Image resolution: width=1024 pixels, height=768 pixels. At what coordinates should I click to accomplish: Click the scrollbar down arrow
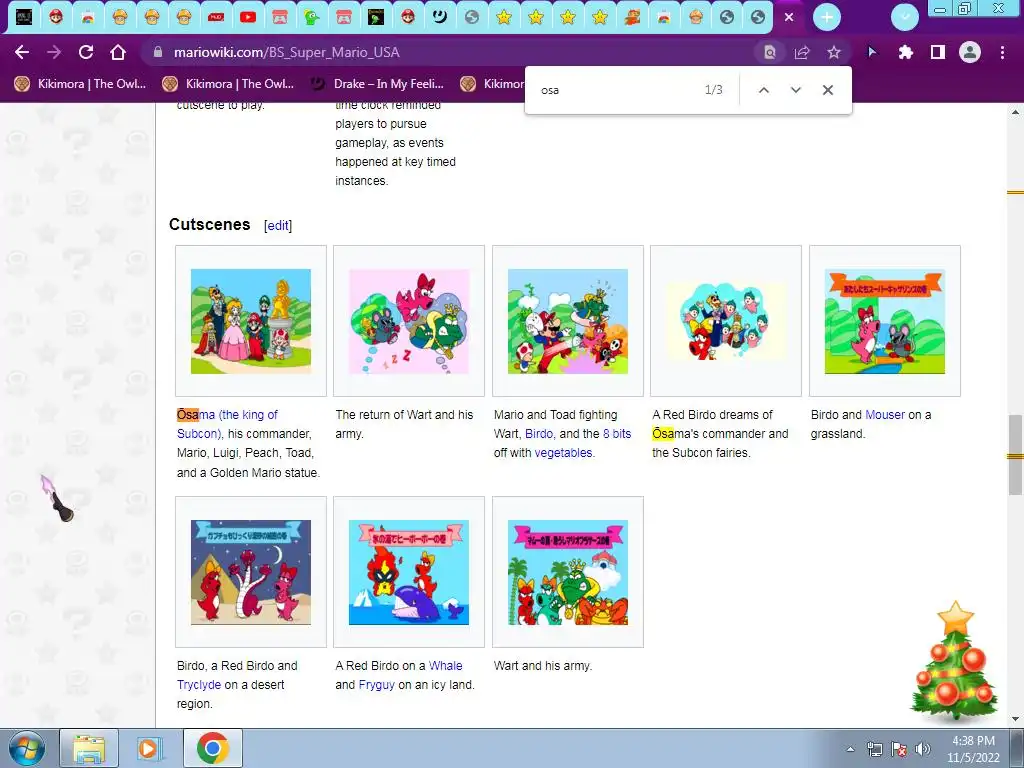(1015, 719)
